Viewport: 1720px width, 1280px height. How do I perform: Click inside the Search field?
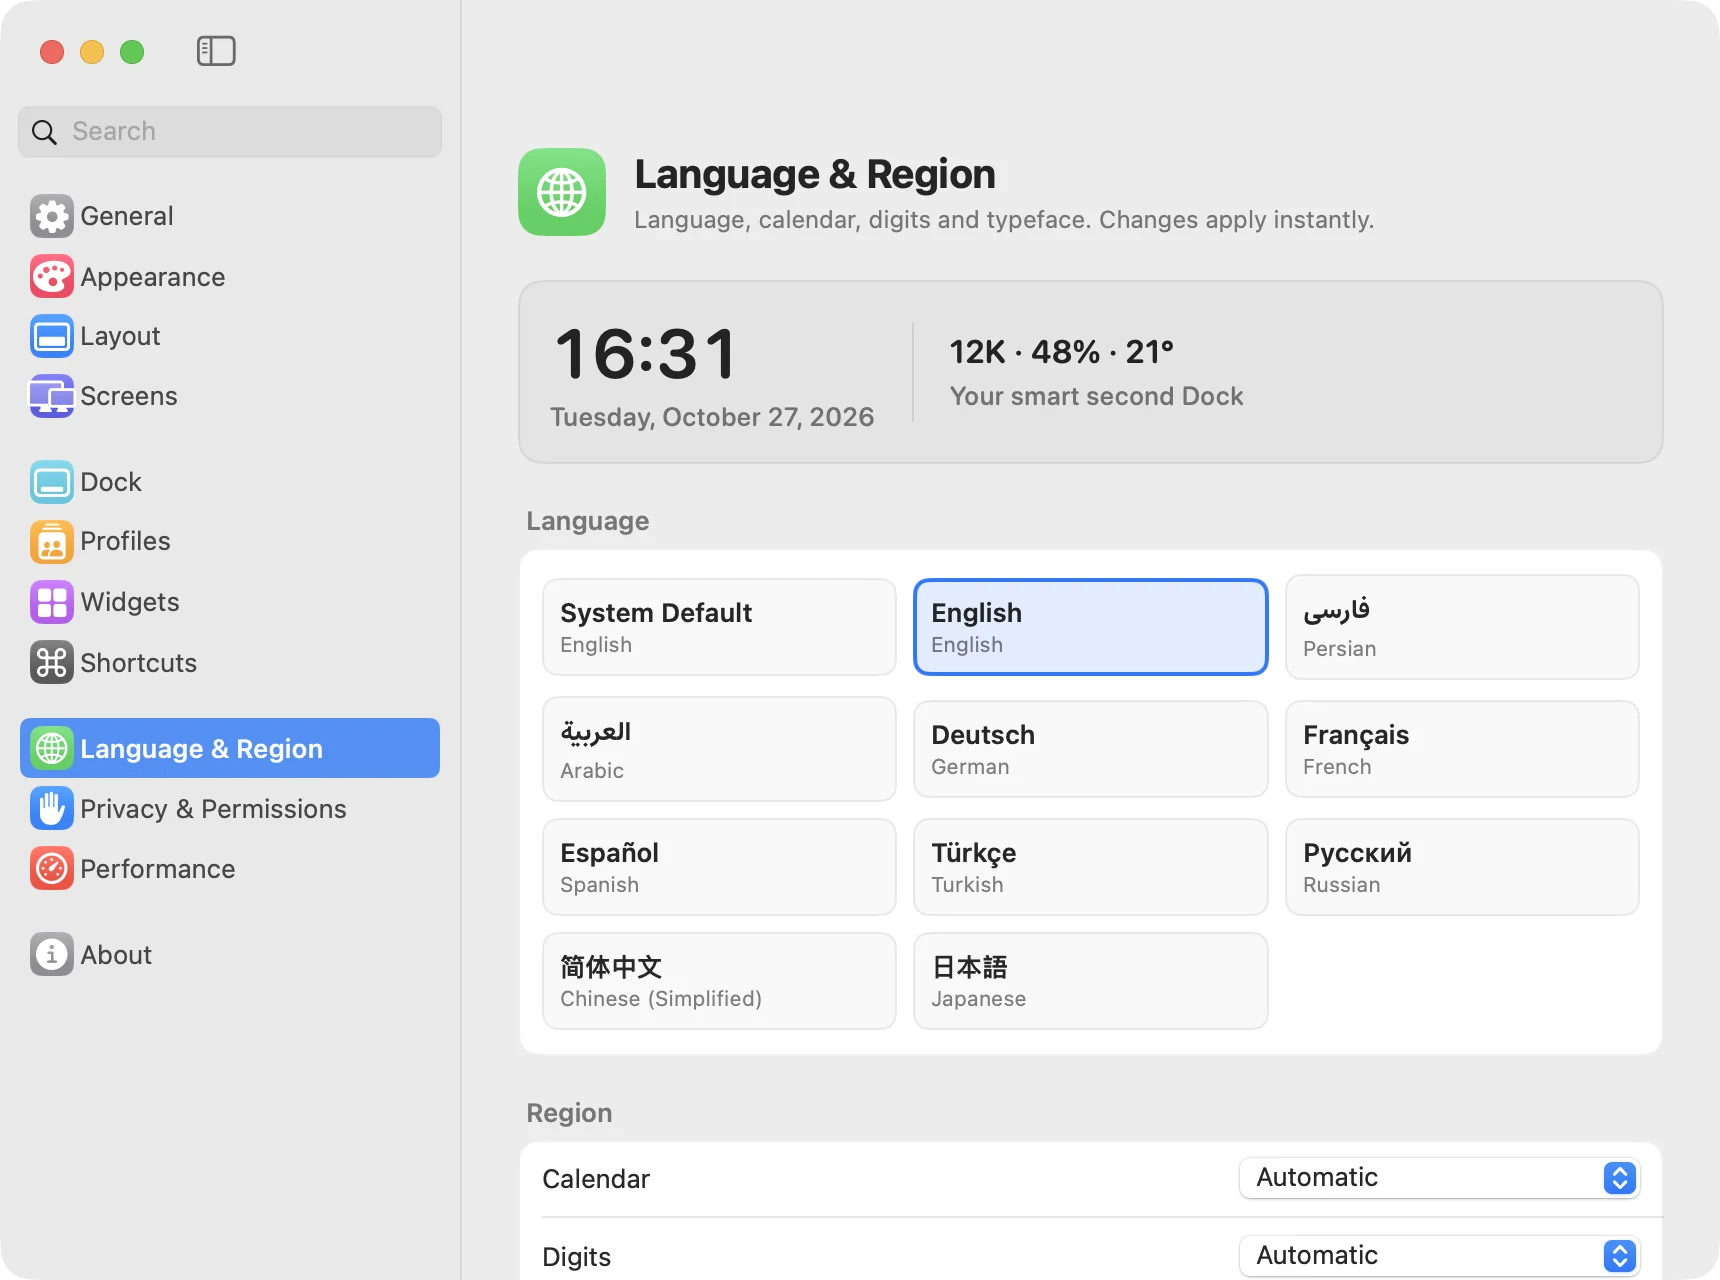tap(230, 132)
